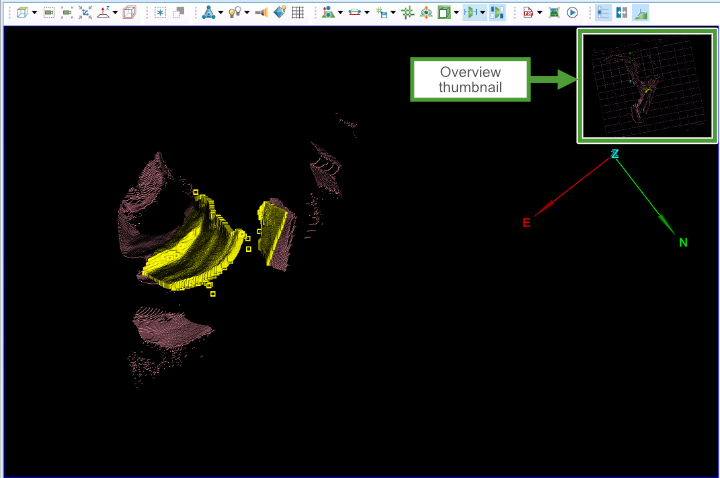Click the blue diamond with bulb icon
This screenshot has height=478, width=720.
(280, 12)
